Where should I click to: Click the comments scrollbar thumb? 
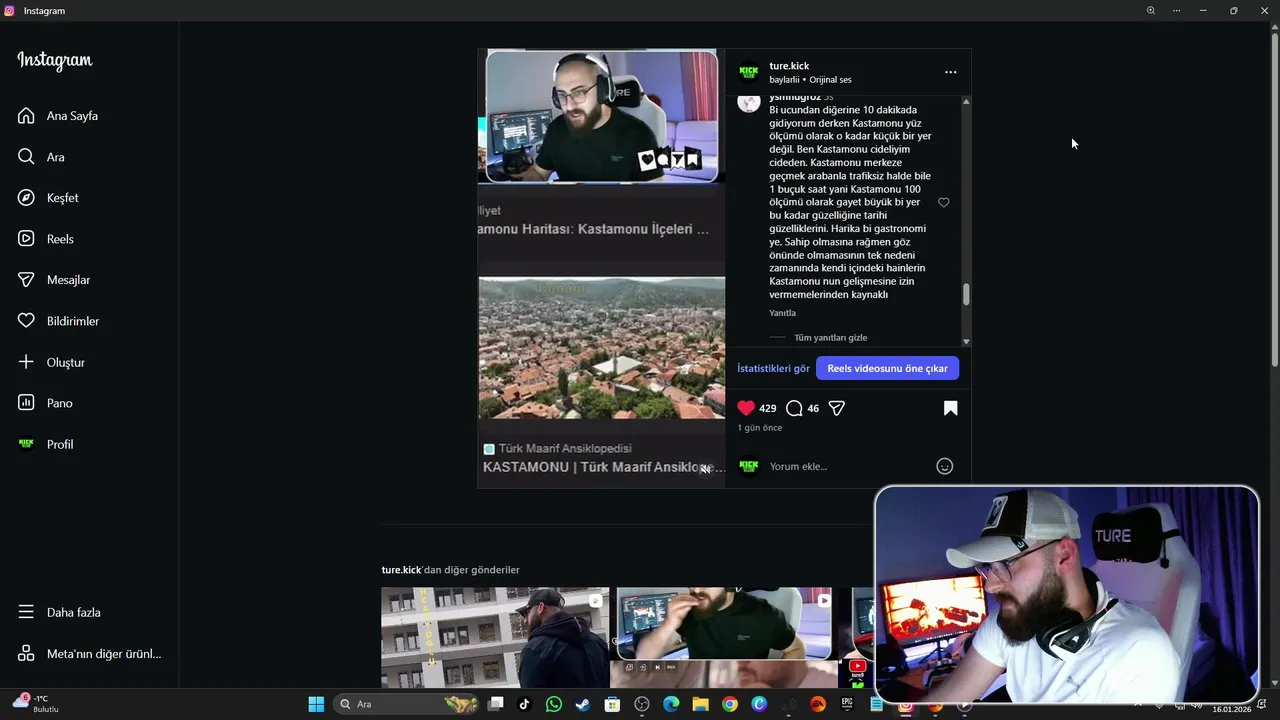click(x=966, y=294)
